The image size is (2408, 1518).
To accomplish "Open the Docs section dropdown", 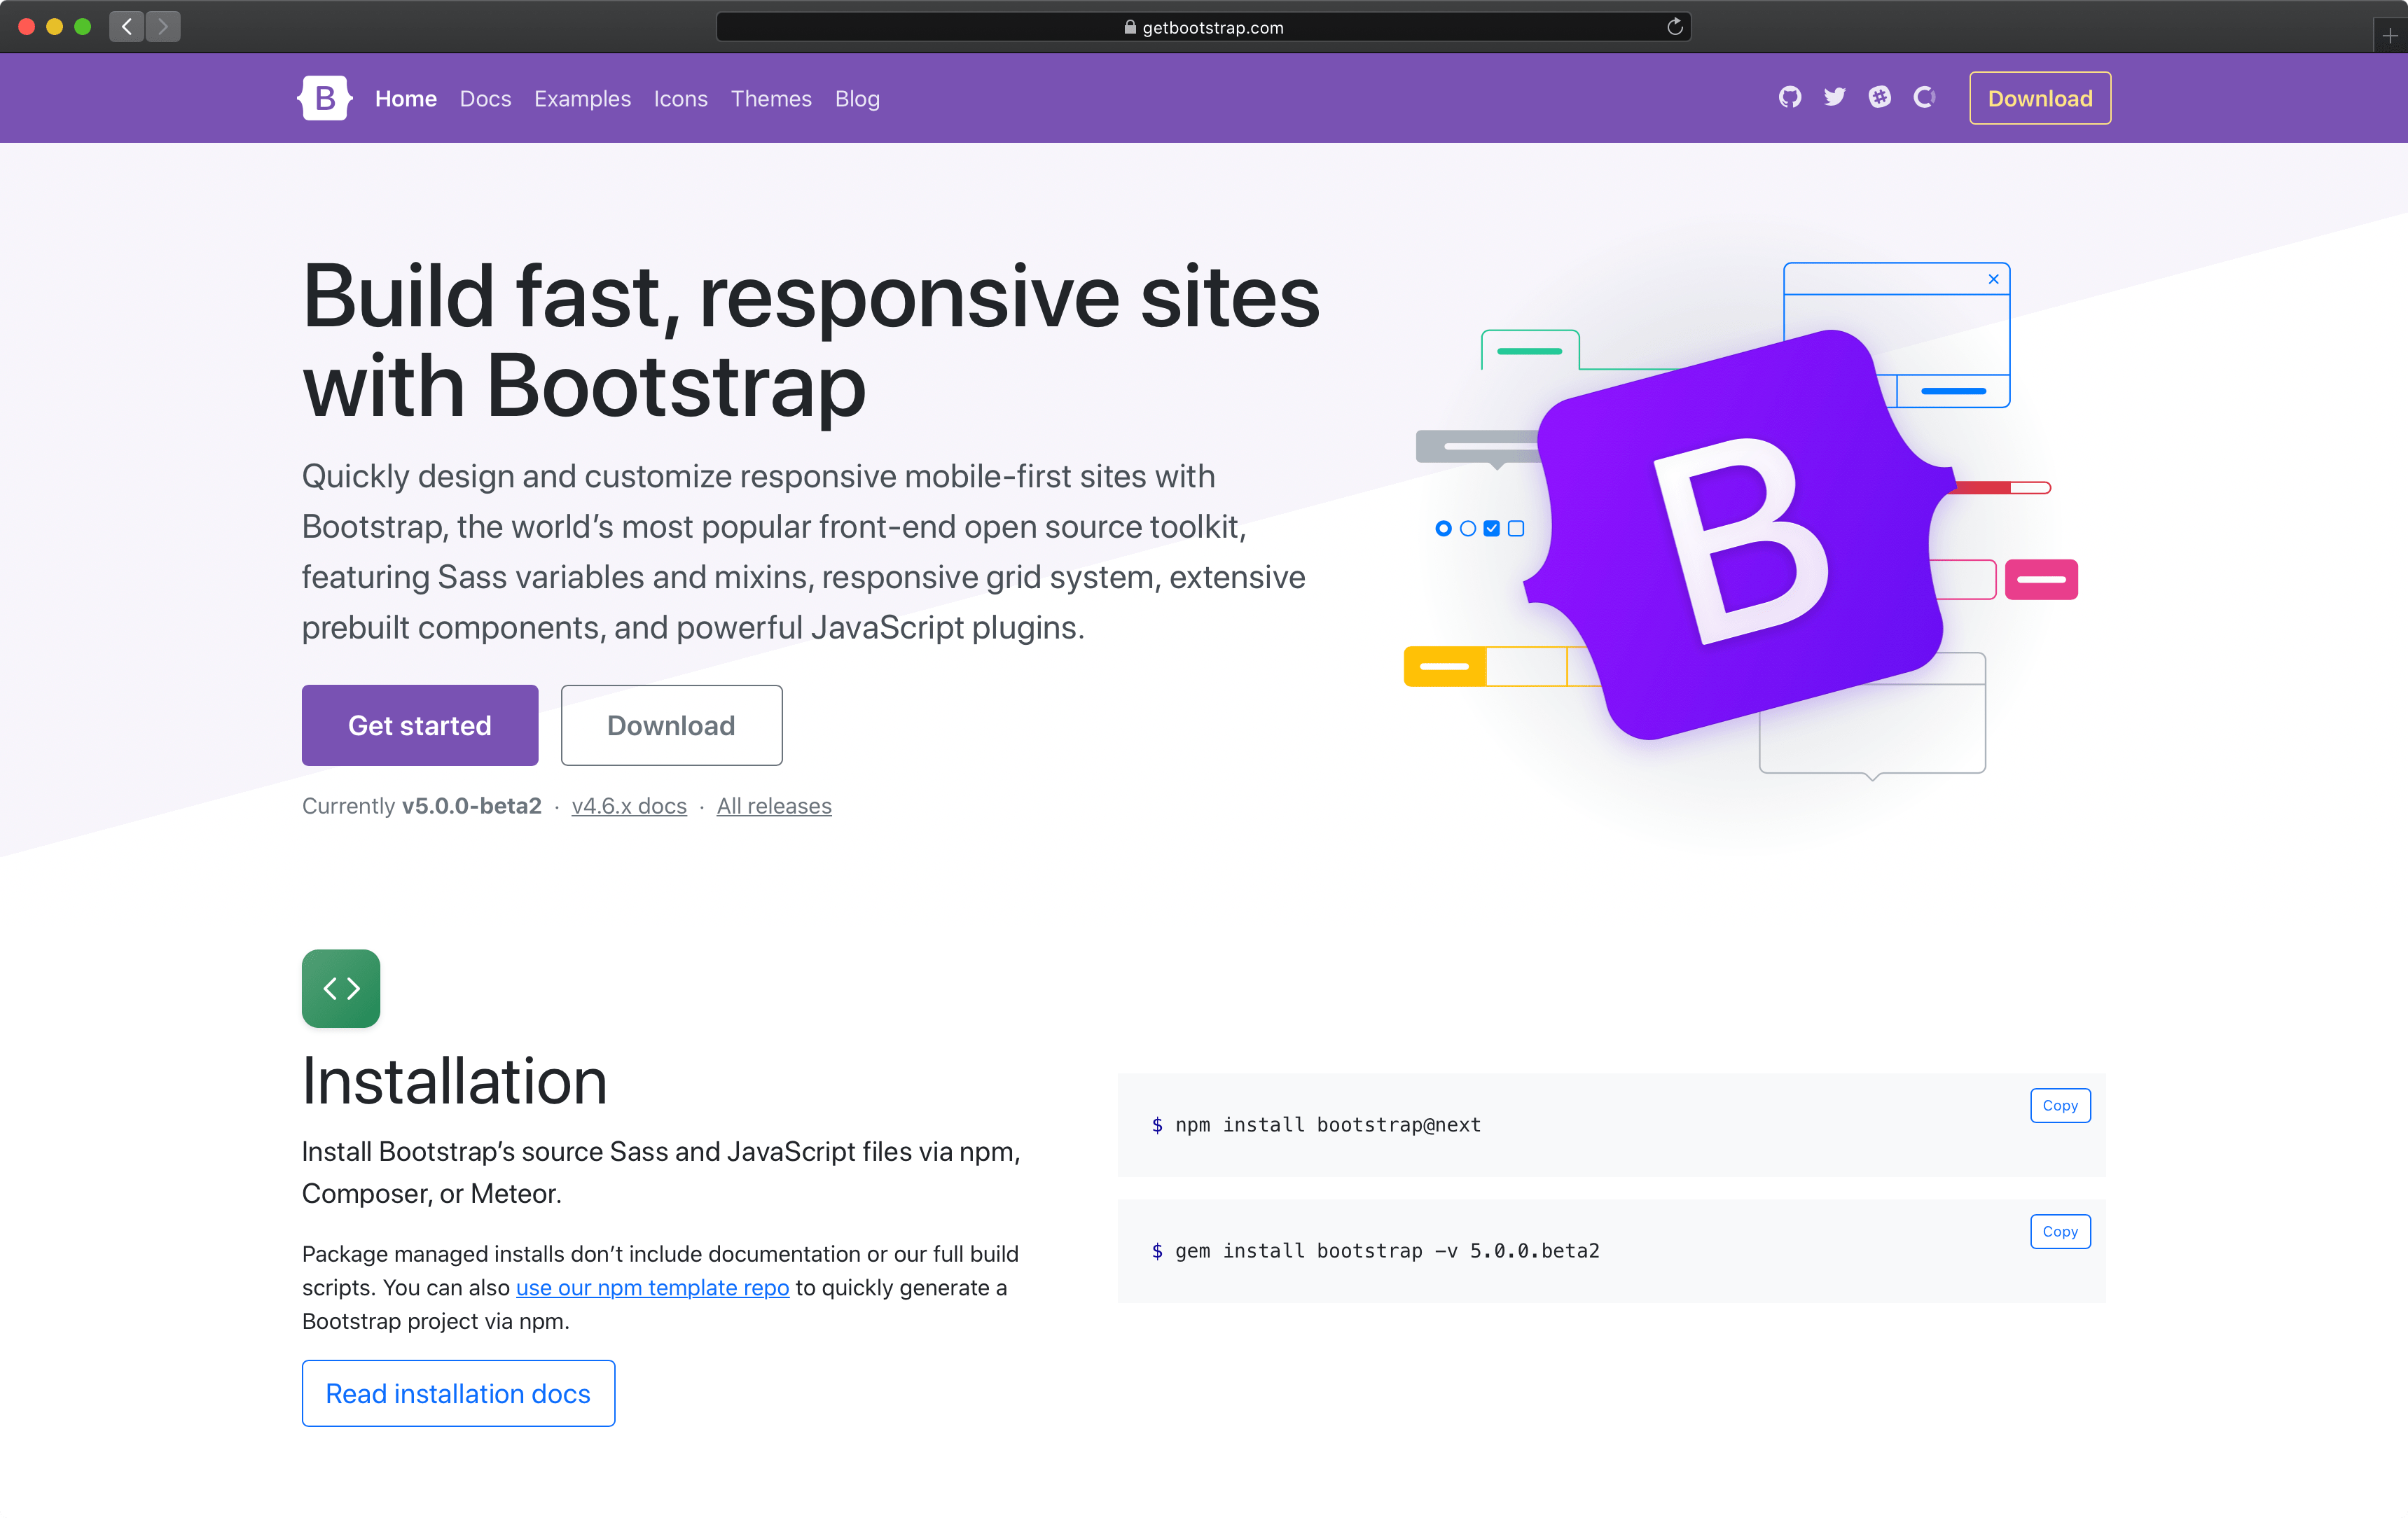I will pyautogui.click(x=485, y=98).
